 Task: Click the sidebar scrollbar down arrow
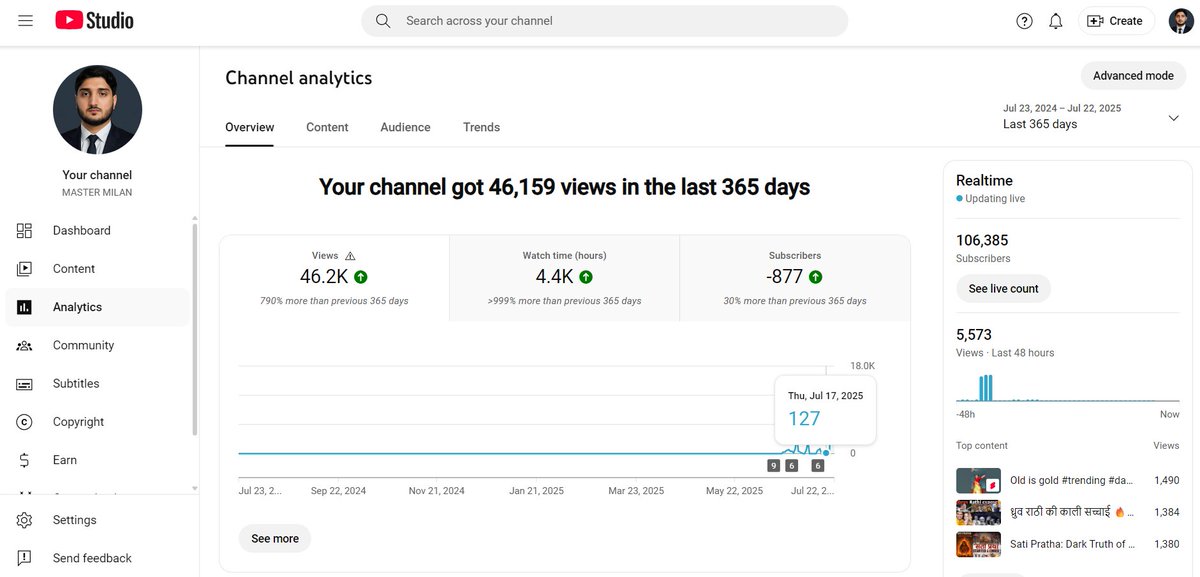[195, 489]
